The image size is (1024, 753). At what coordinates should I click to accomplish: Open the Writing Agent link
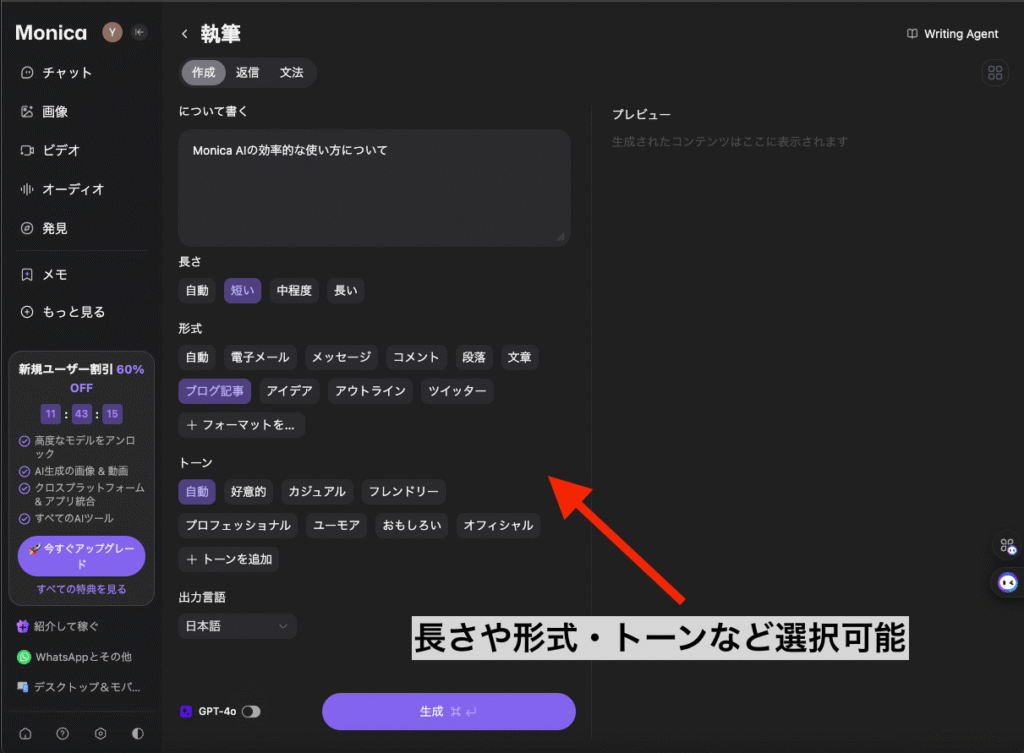953,34
